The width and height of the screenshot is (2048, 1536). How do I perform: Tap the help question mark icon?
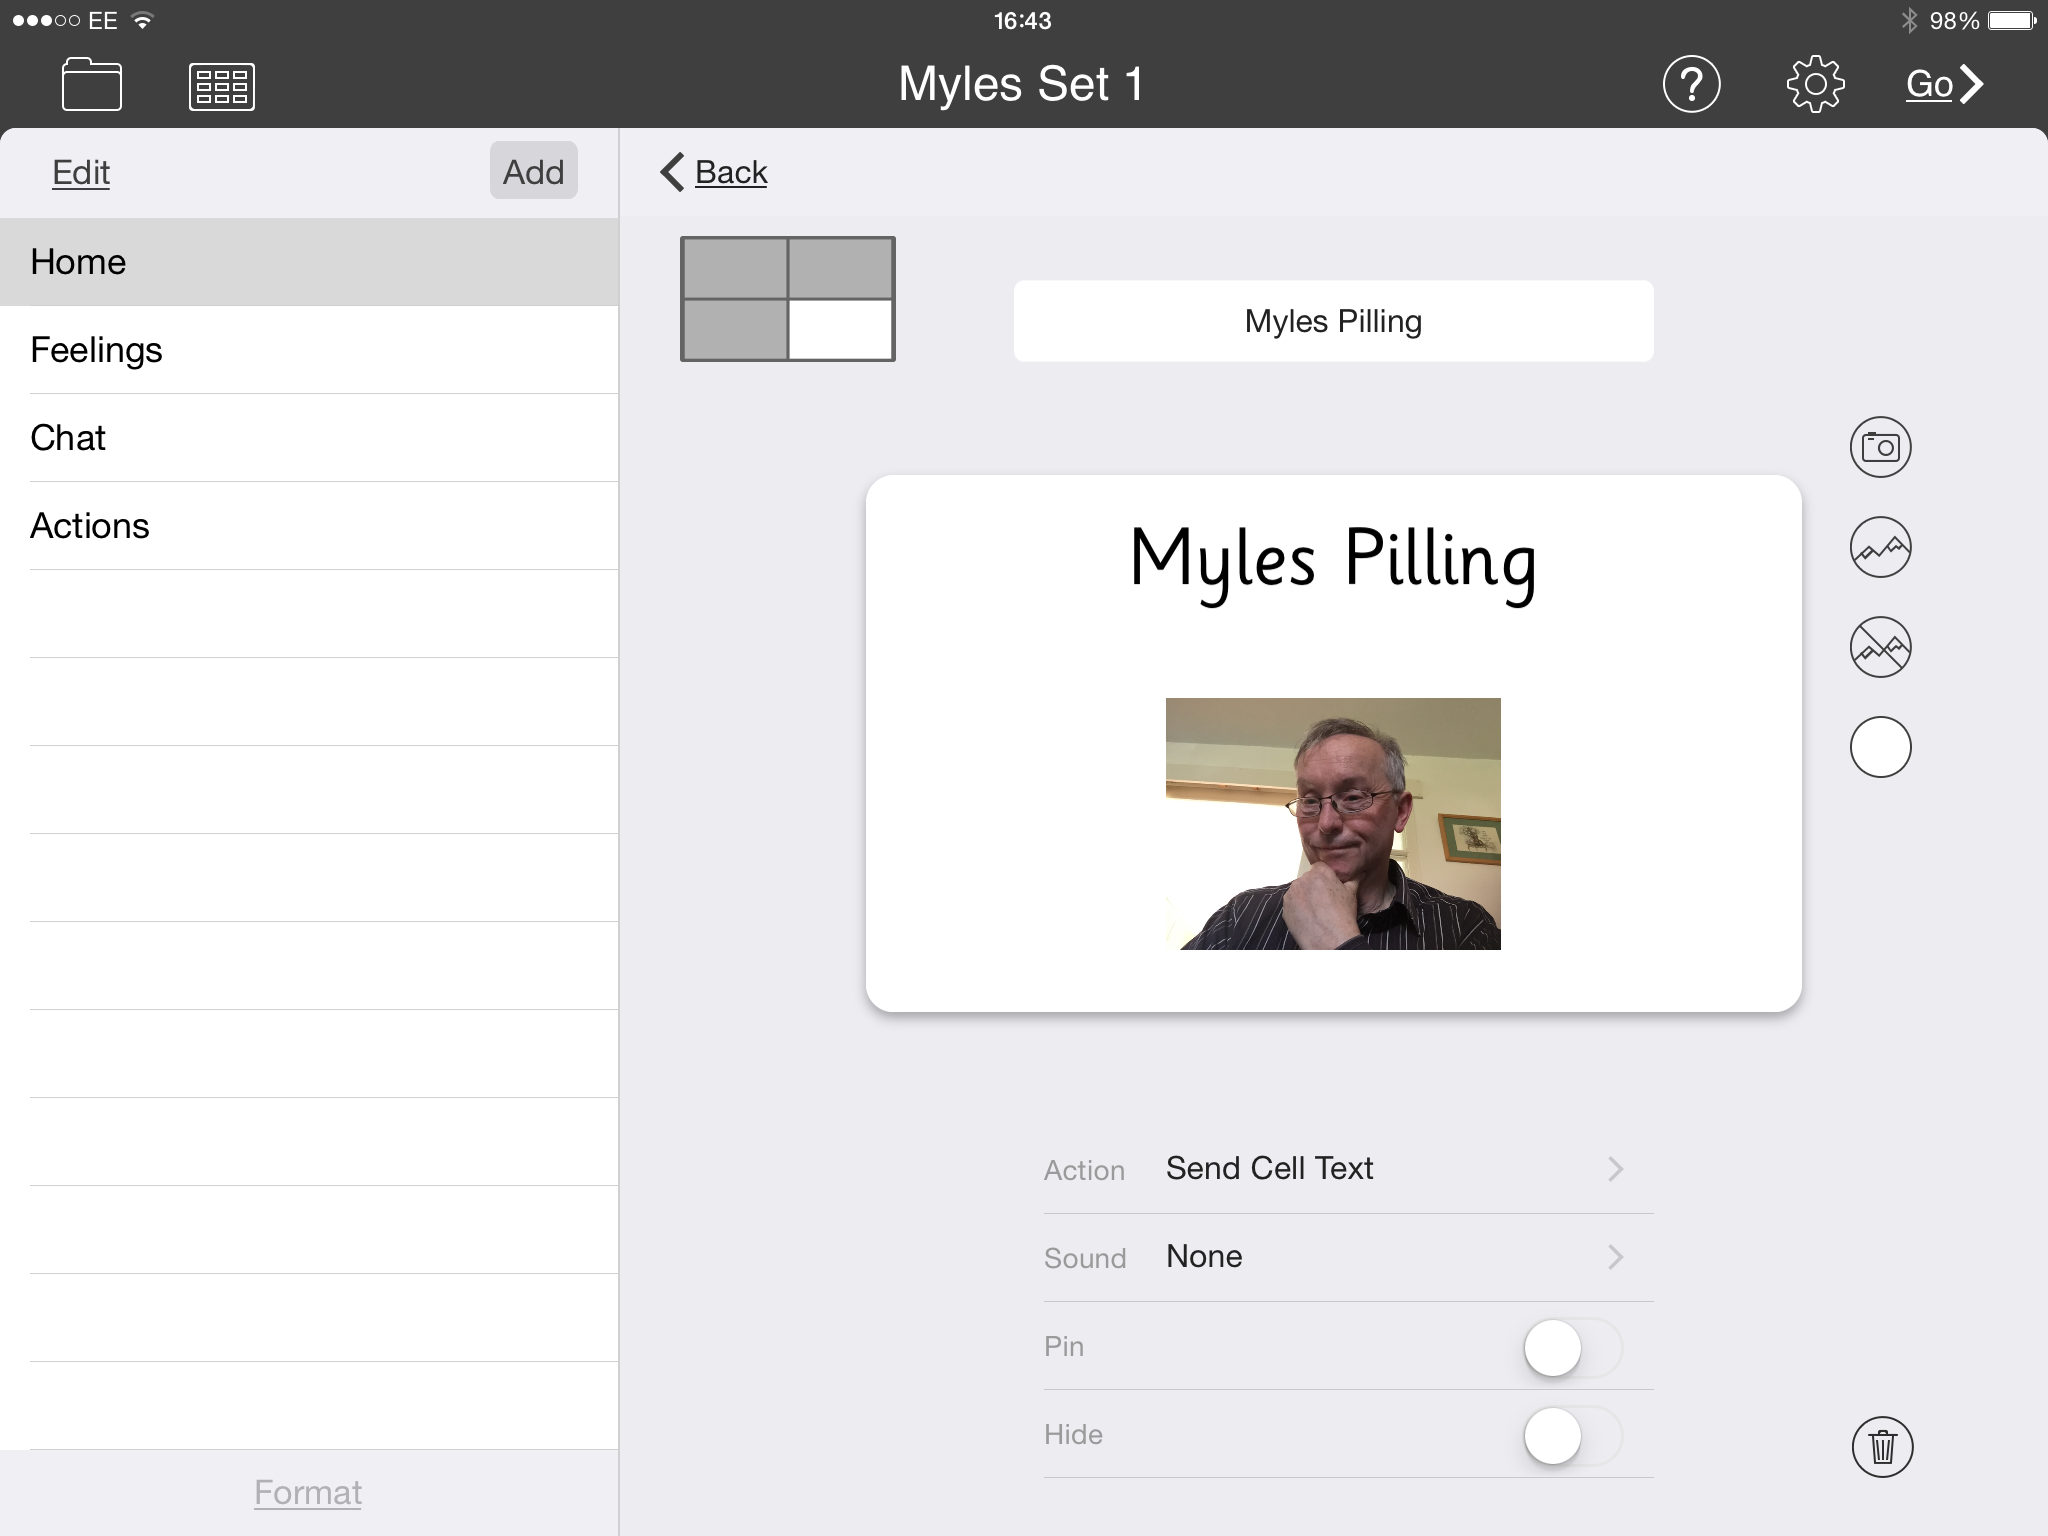(x=1691, y=84)
